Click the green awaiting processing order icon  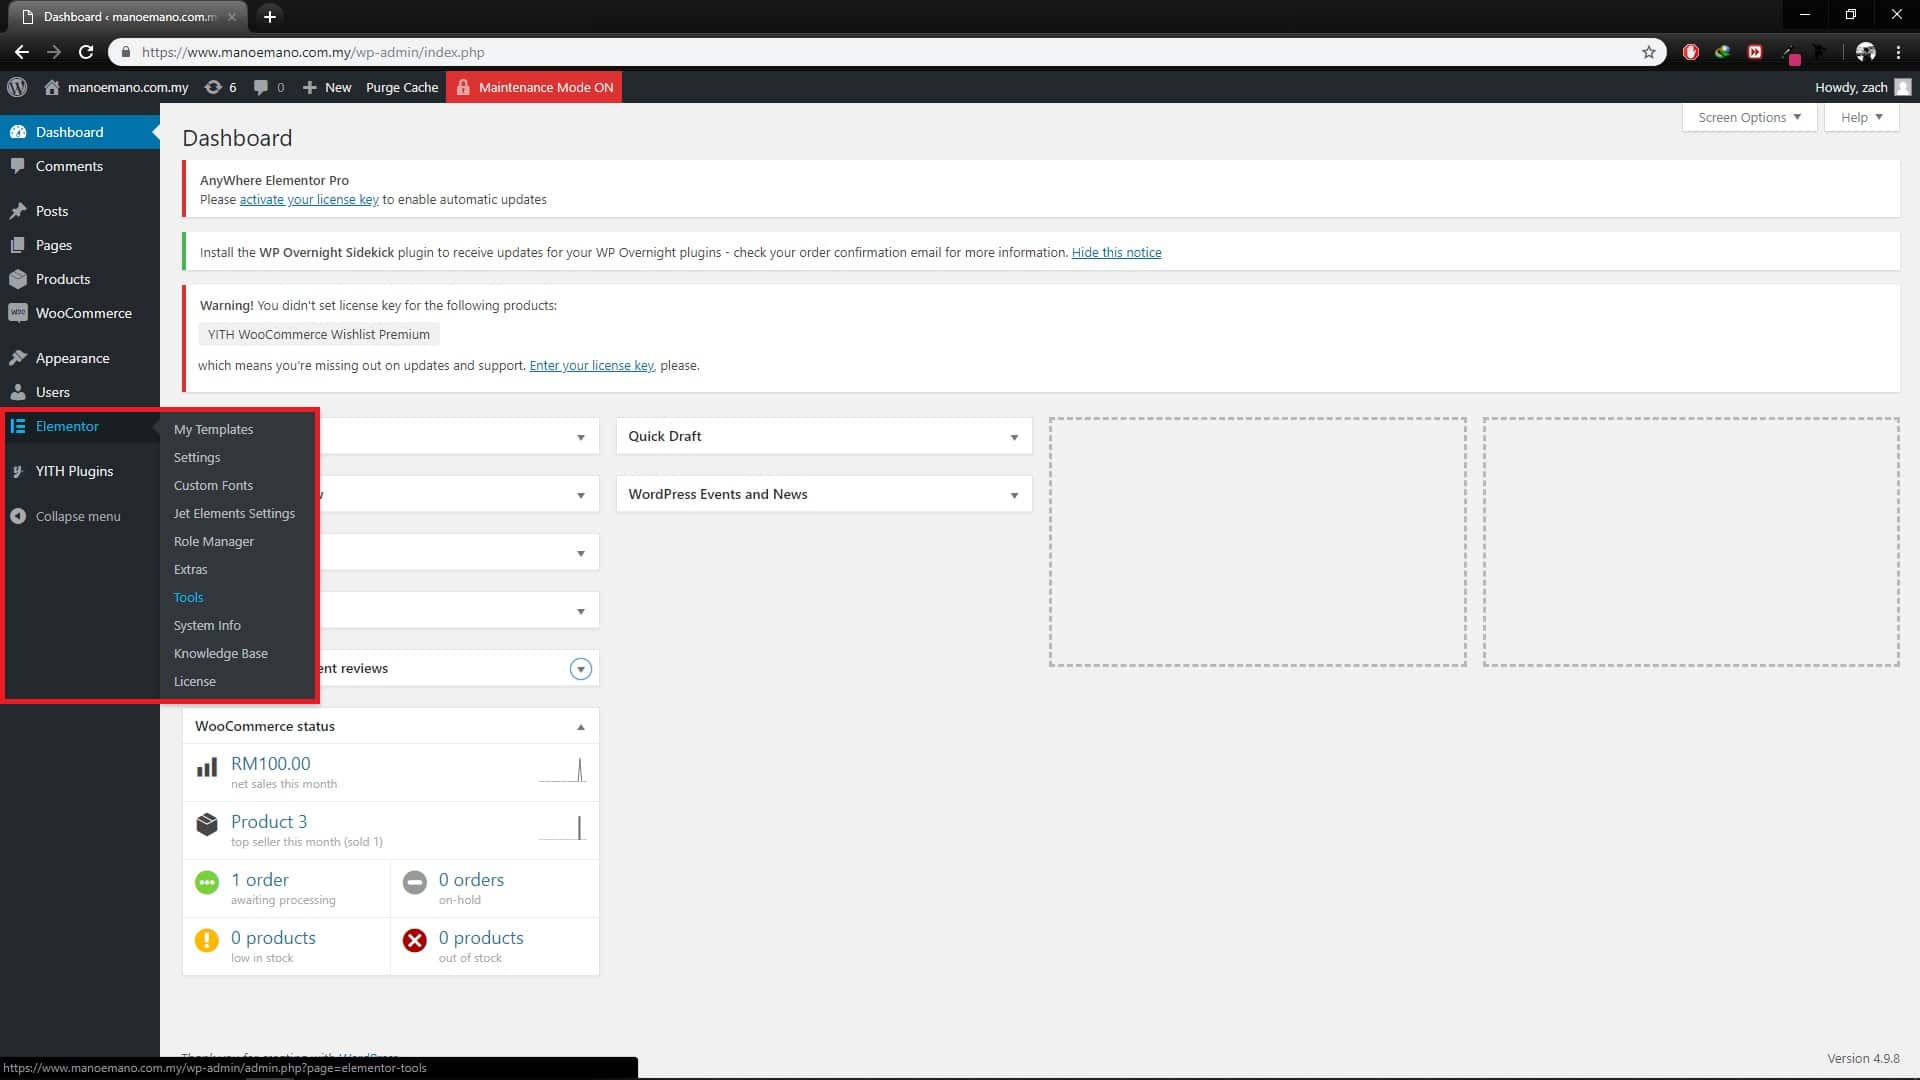[x=207, y=882]
